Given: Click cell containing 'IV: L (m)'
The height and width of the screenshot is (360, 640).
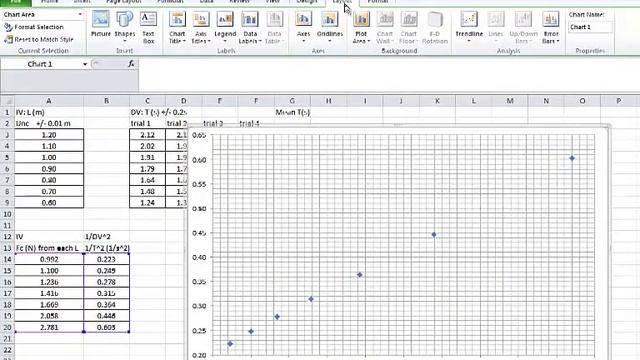Looking at the screenshot, I should [x=49, y=112].
